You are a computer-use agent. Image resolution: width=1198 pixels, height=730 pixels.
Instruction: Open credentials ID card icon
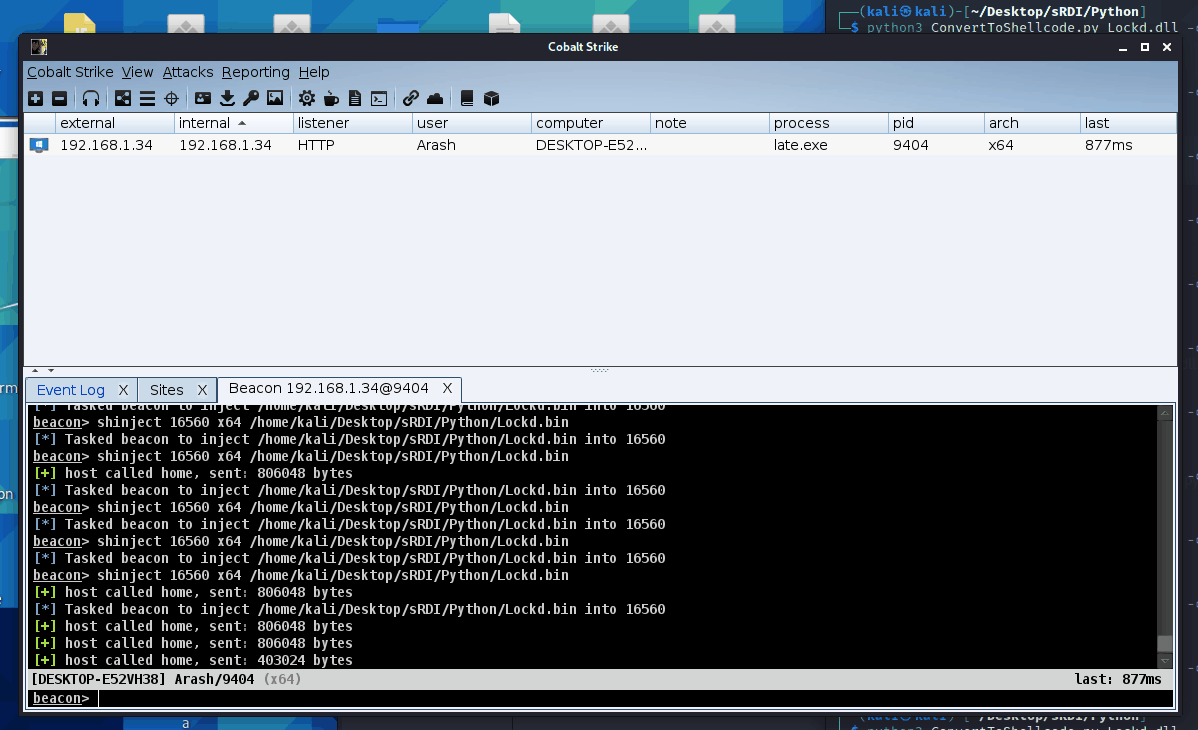[202, 99]
